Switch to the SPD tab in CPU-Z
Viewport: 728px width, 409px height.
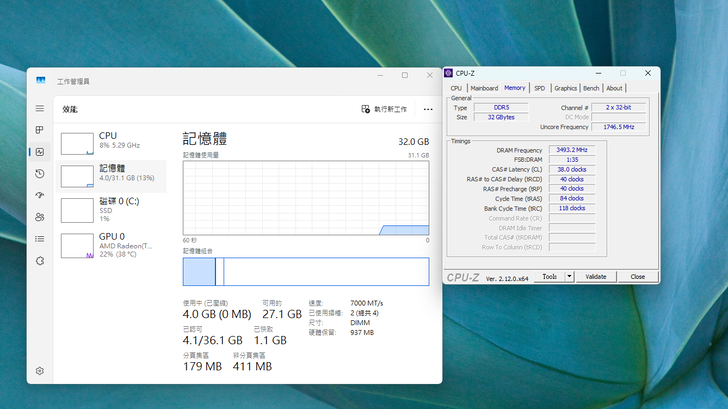[539, 88]
